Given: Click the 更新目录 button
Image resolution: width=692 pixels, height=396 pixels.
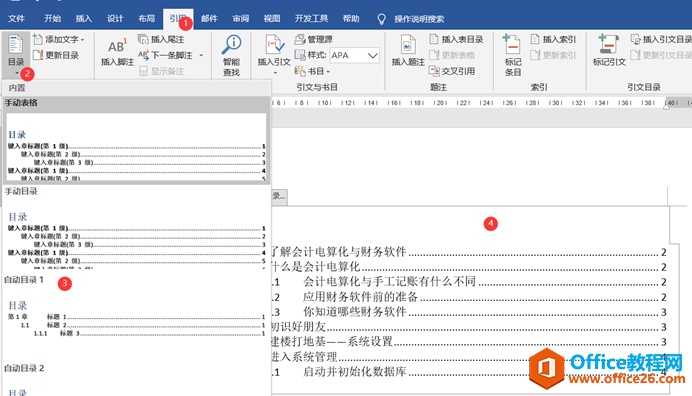Looking at the screenshot, I should (56, 55).
